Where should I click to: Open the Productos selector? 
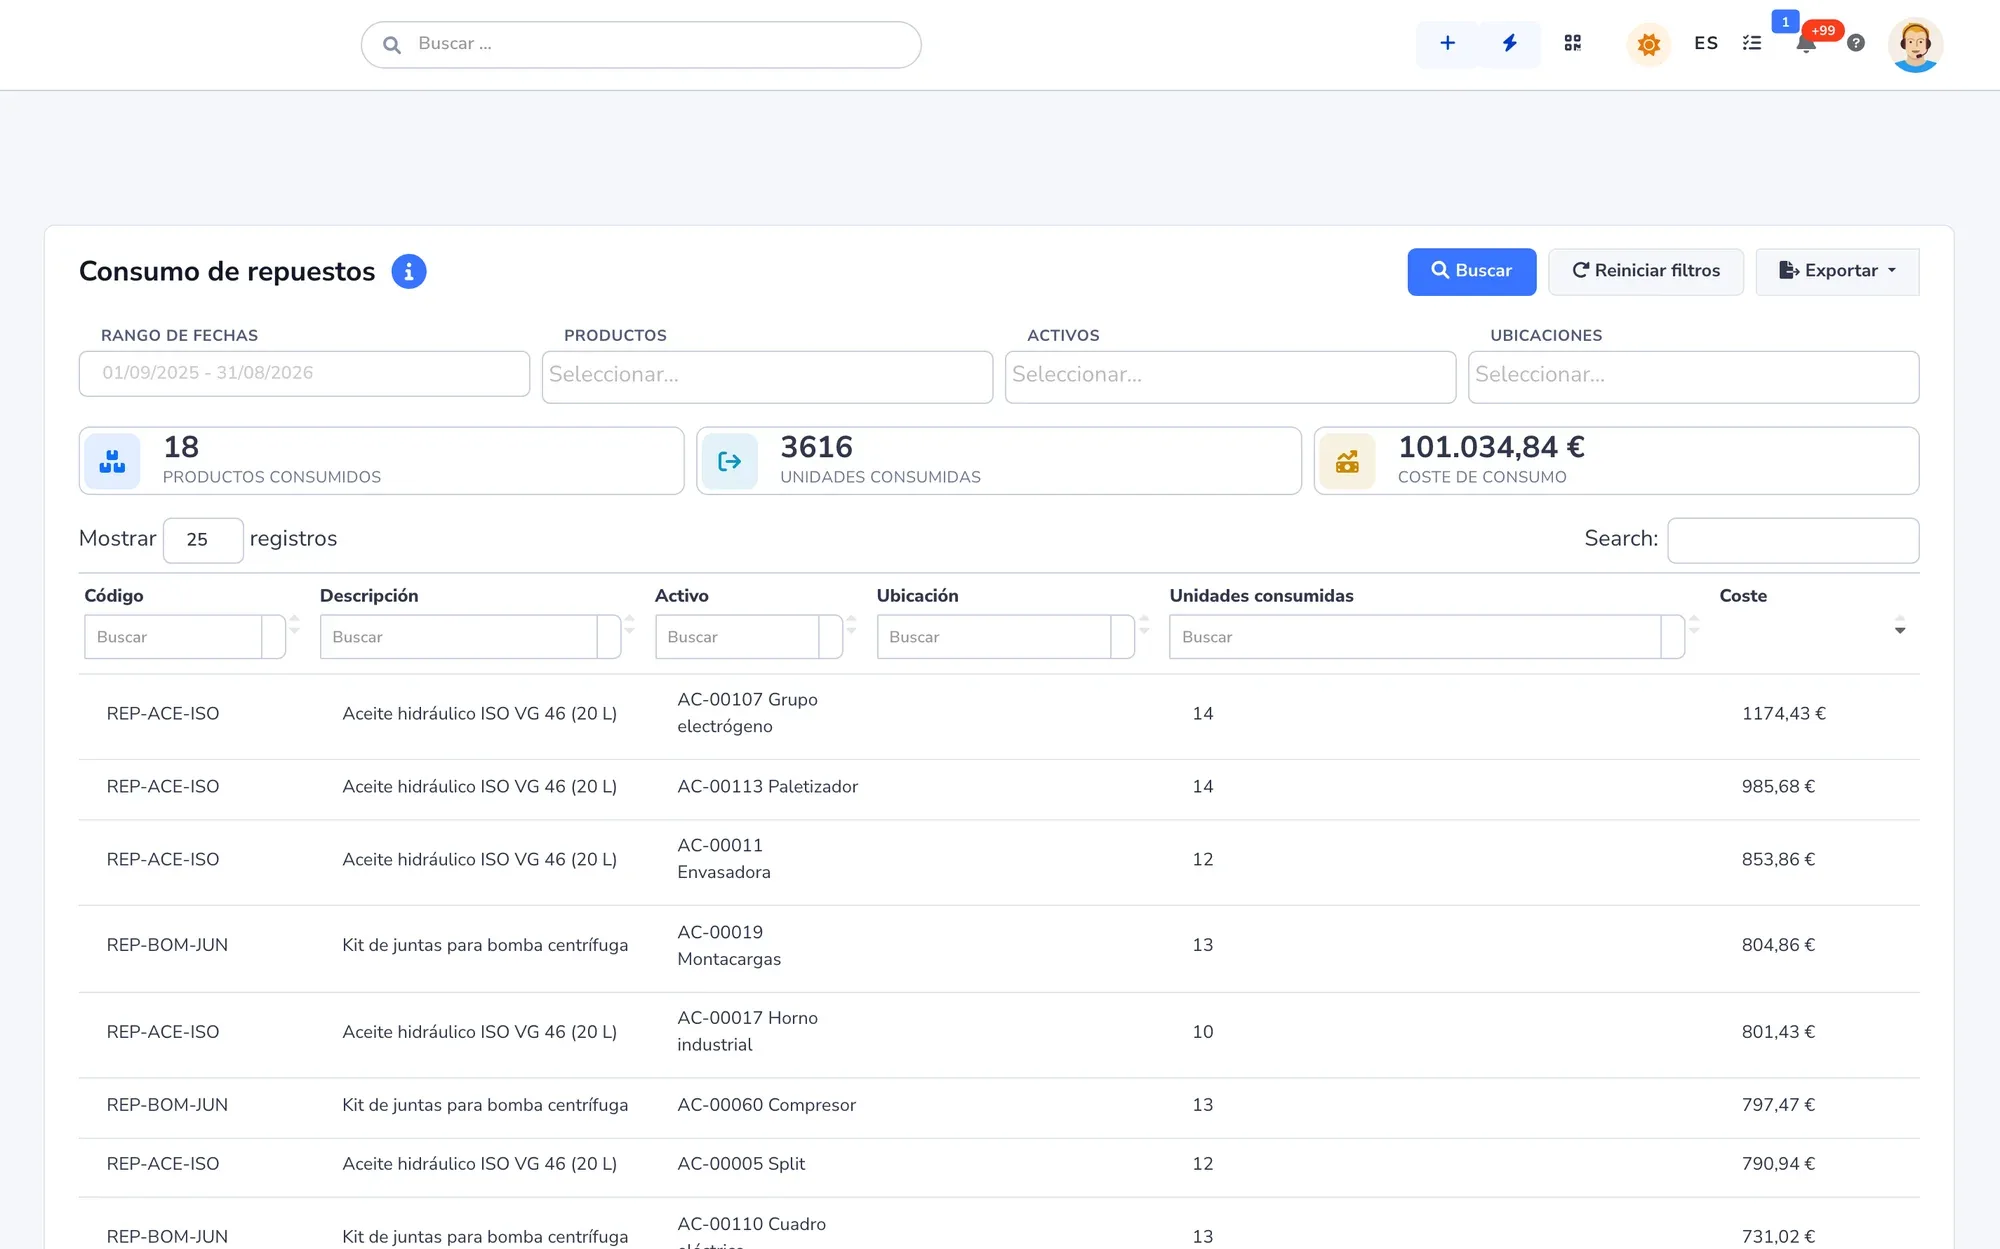click(767, 376)
